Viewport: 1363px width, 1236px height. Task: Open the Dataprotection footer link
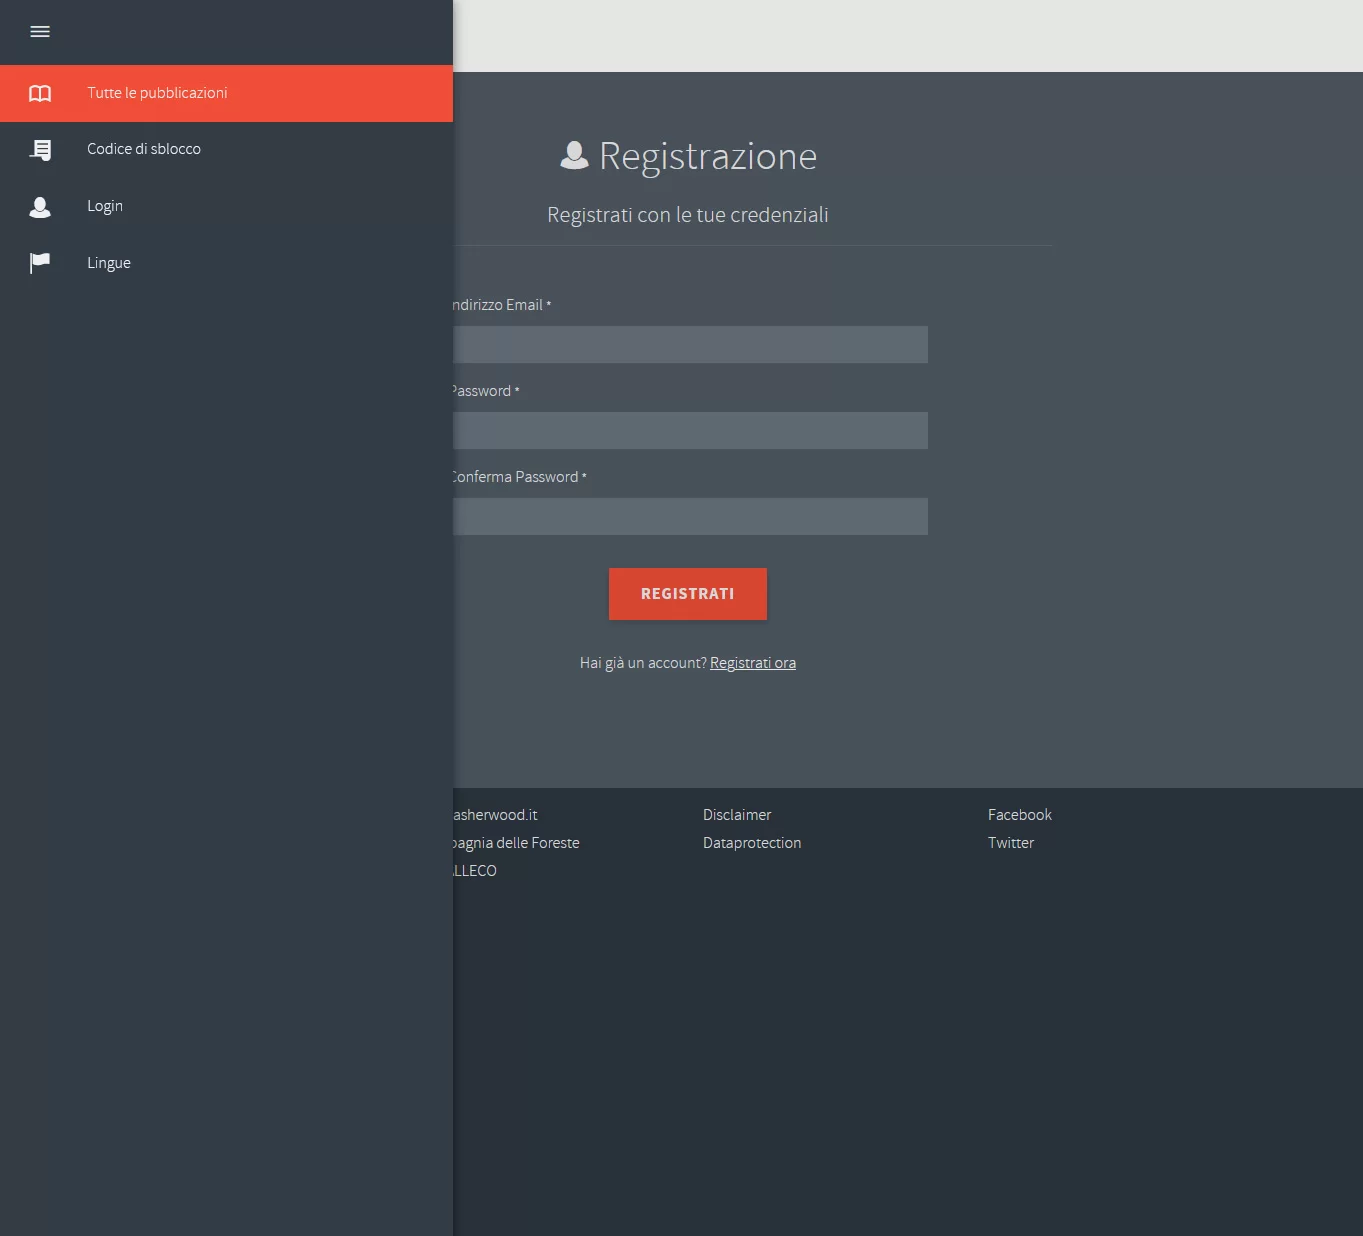(x=752, y=843)
